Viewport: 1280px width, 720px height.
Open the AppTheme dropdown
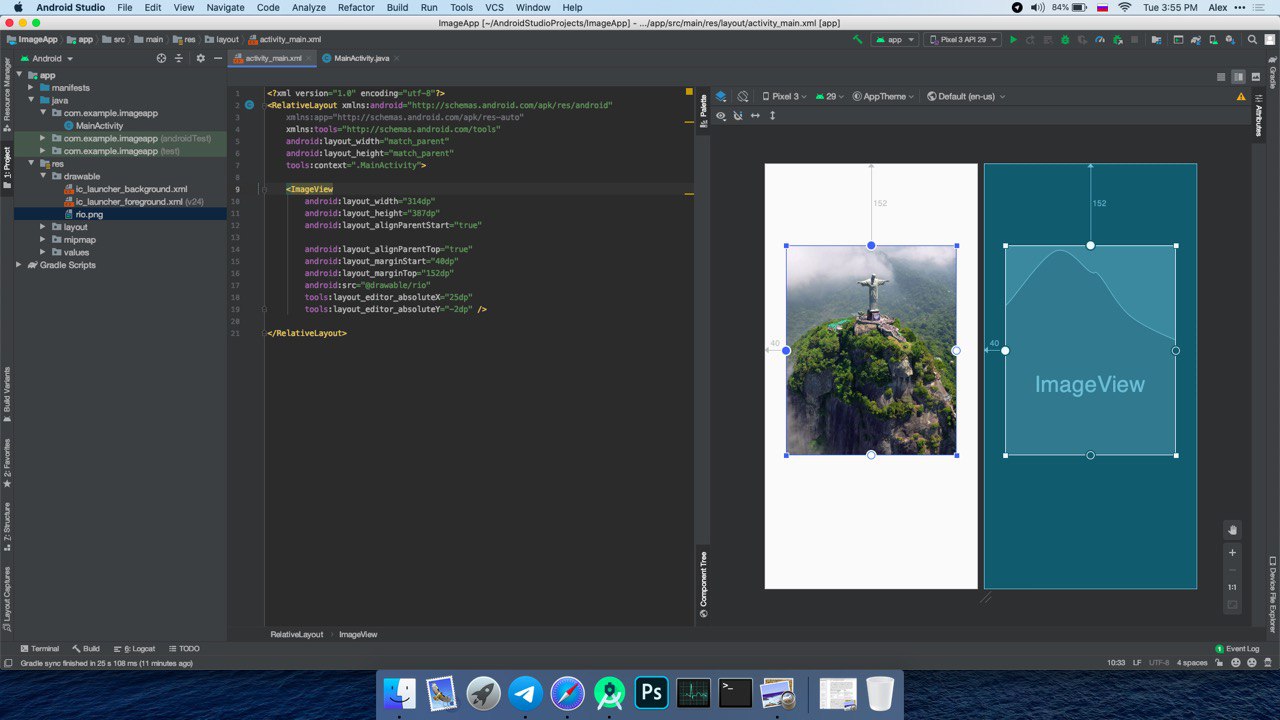(883, 96)
